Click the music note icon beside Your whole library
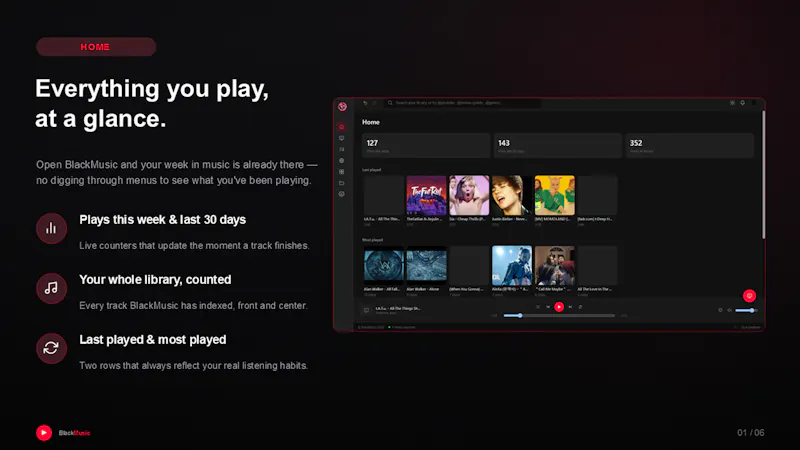This screenshot has height=450, width=800. [51, 288]
